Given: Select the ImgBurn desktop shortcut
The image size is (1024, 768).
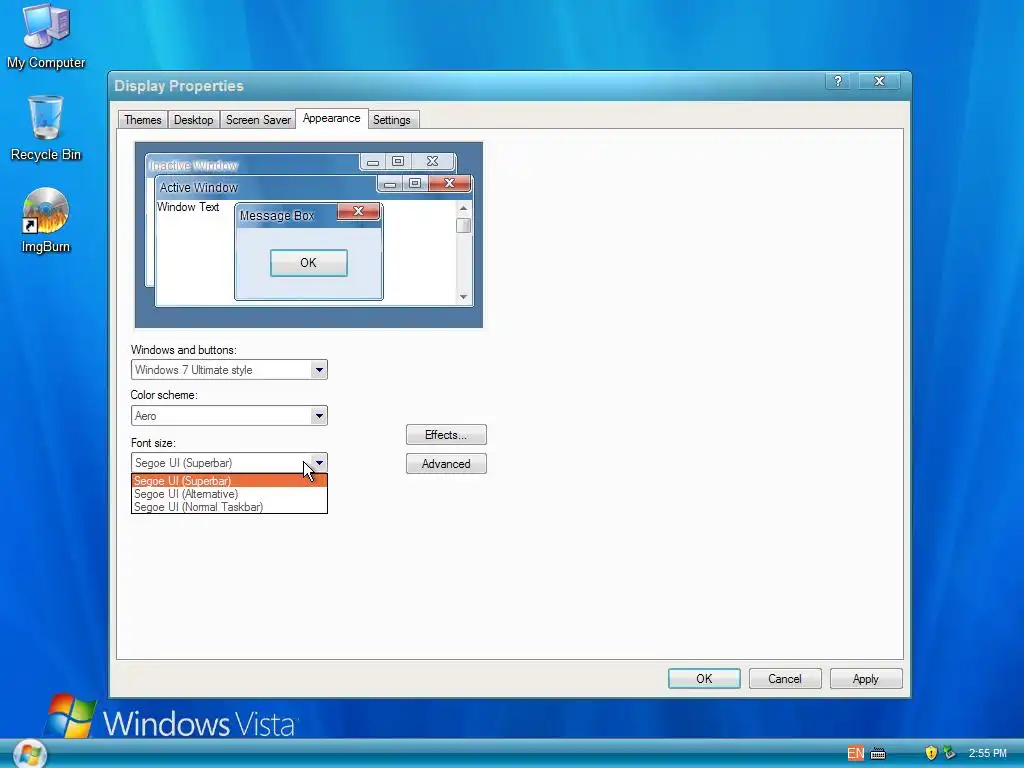Looking at the screenshot, I should pyautogui.click(x=46, y=220).
